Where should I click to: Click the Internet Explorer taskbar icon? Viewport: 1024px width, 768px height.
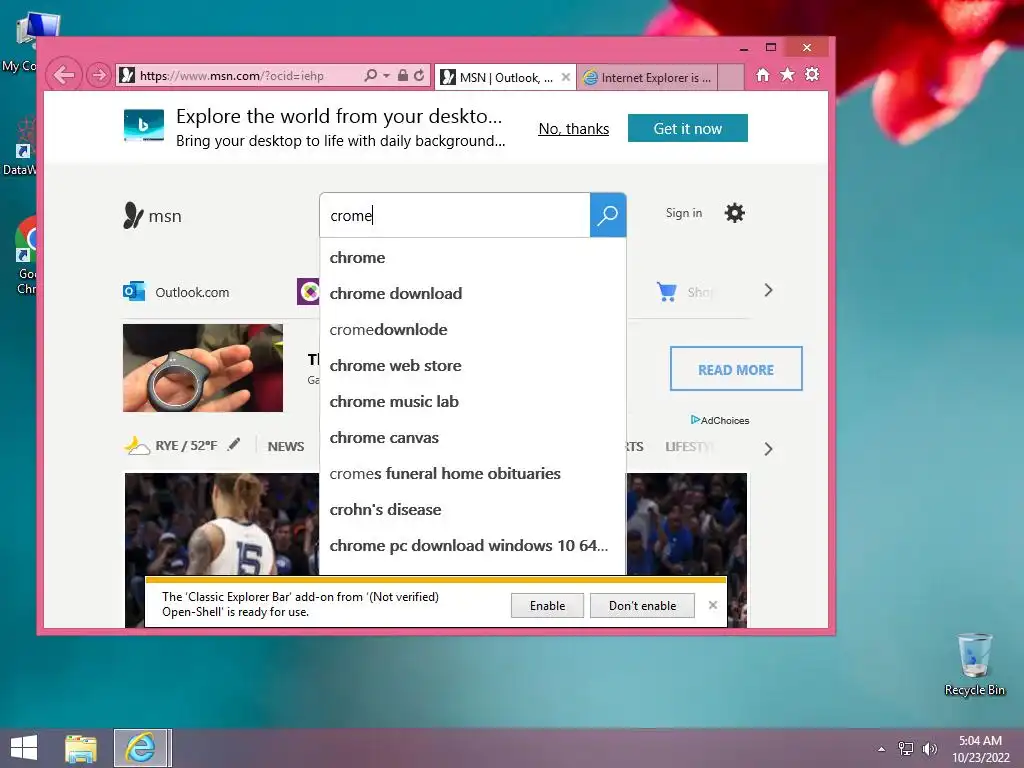tap(142, 748)
